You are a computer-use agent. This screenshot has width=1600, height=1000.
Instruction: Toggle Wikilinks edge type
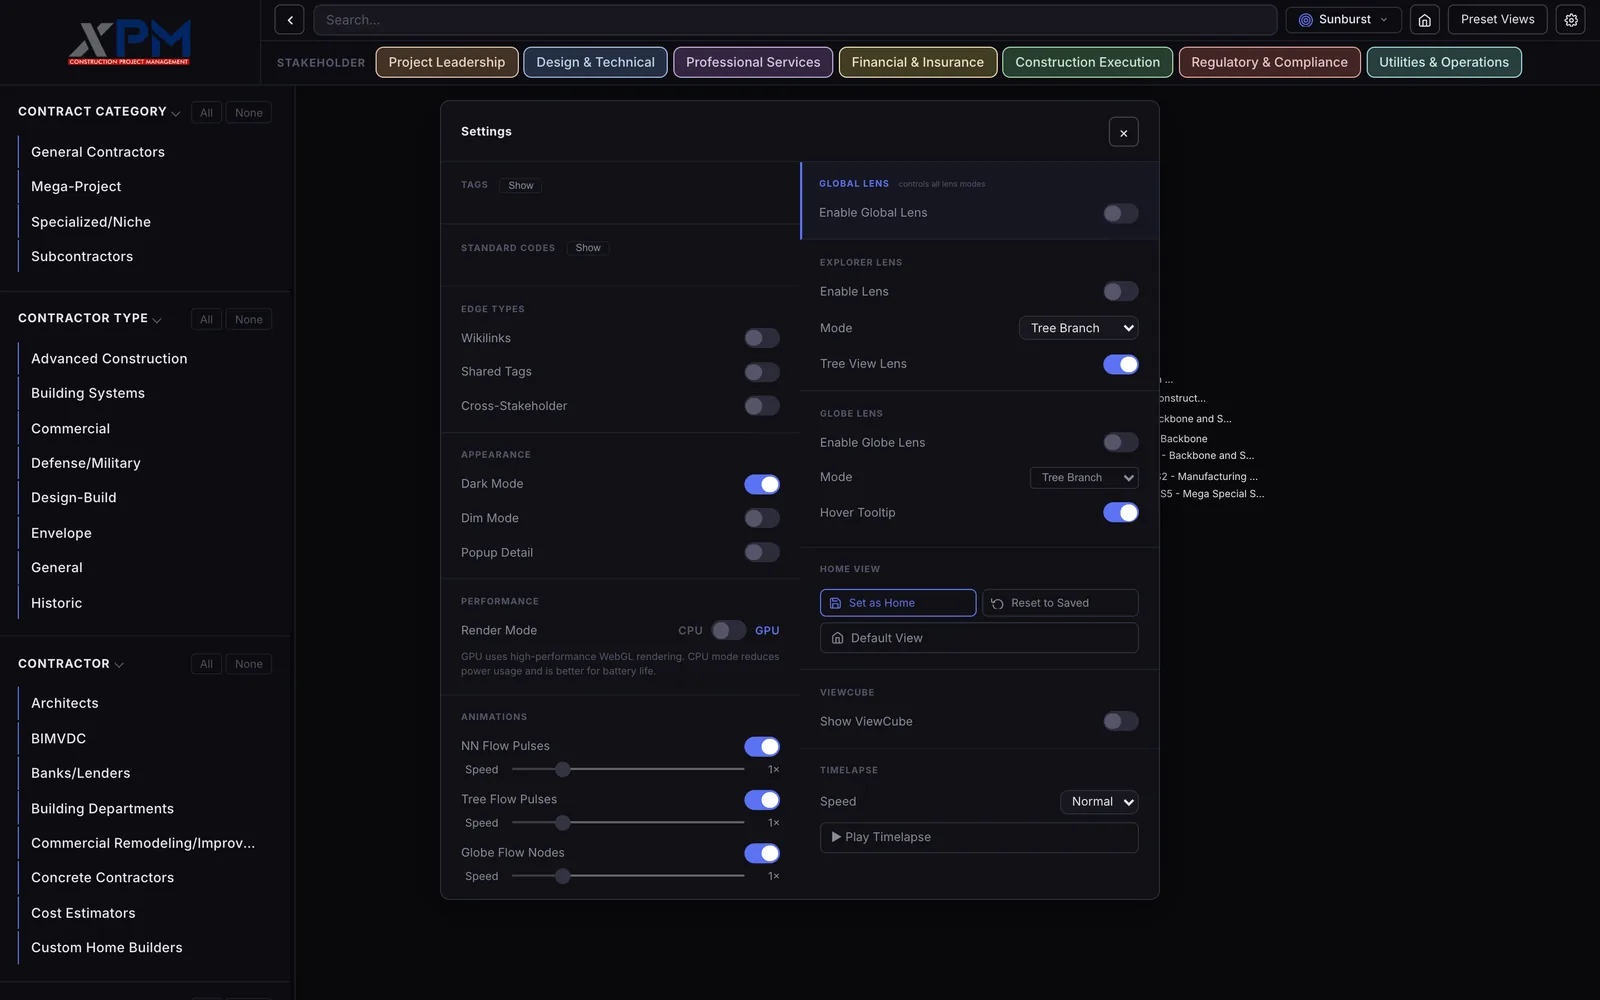click(x=761, y=338)
